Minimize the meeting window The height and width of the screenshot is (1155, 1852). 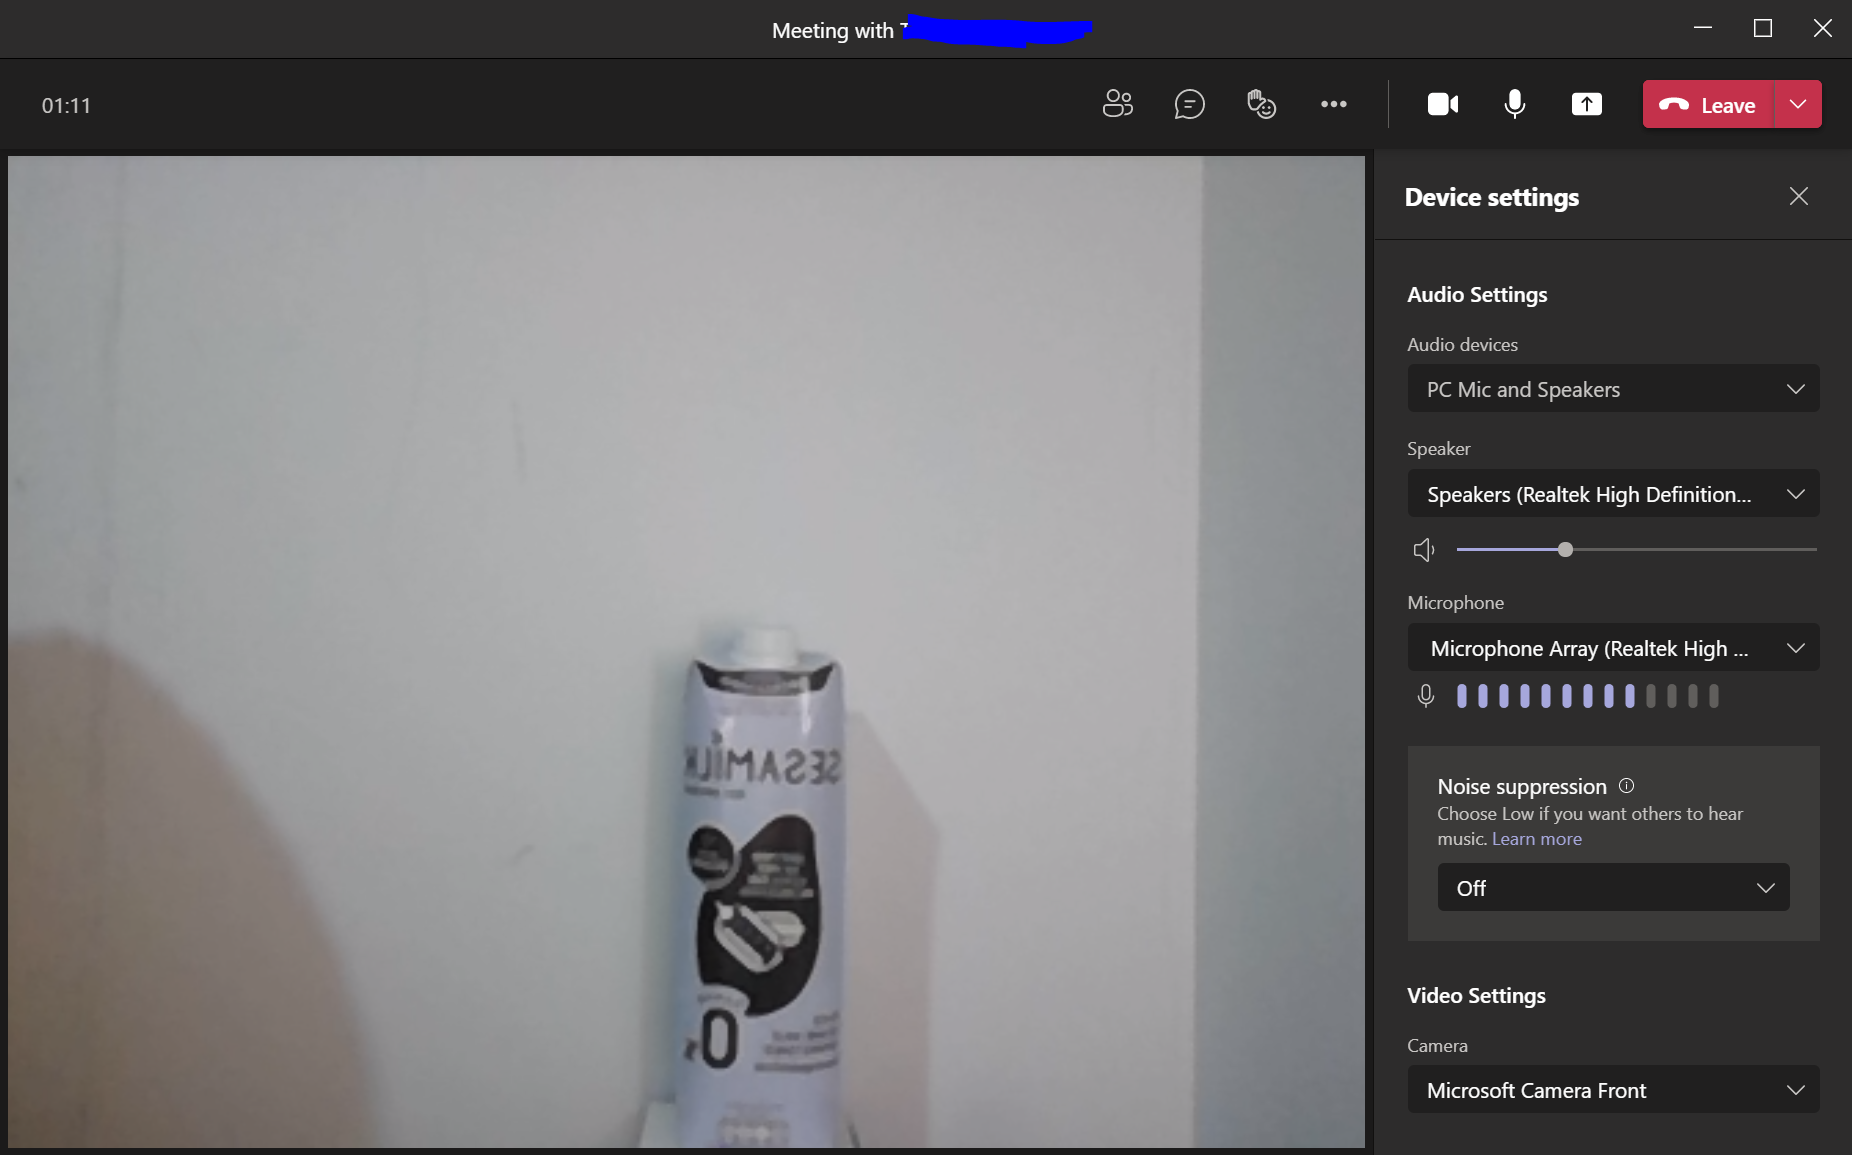click(x=1703, y=28)
